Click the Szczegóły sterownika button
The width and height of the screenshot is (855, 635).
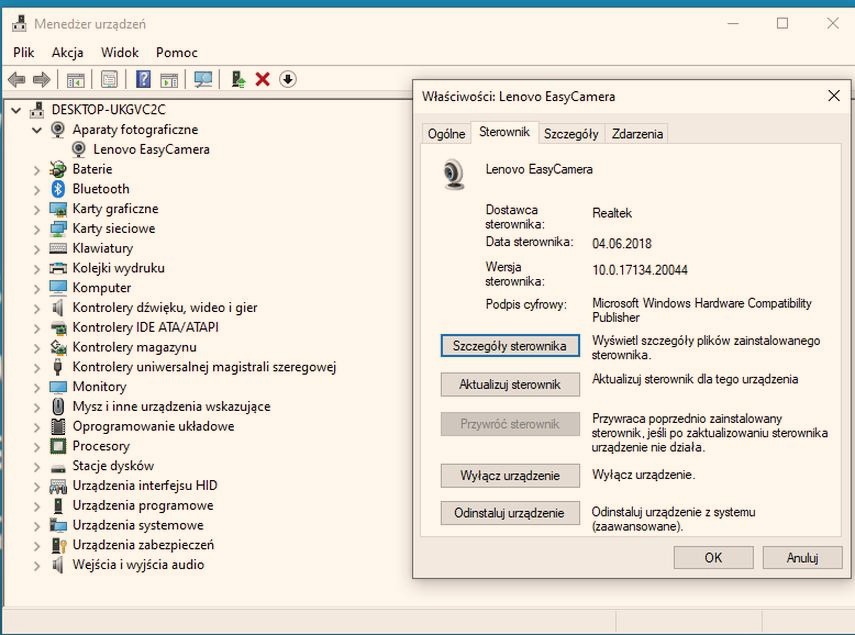(510, 346)
